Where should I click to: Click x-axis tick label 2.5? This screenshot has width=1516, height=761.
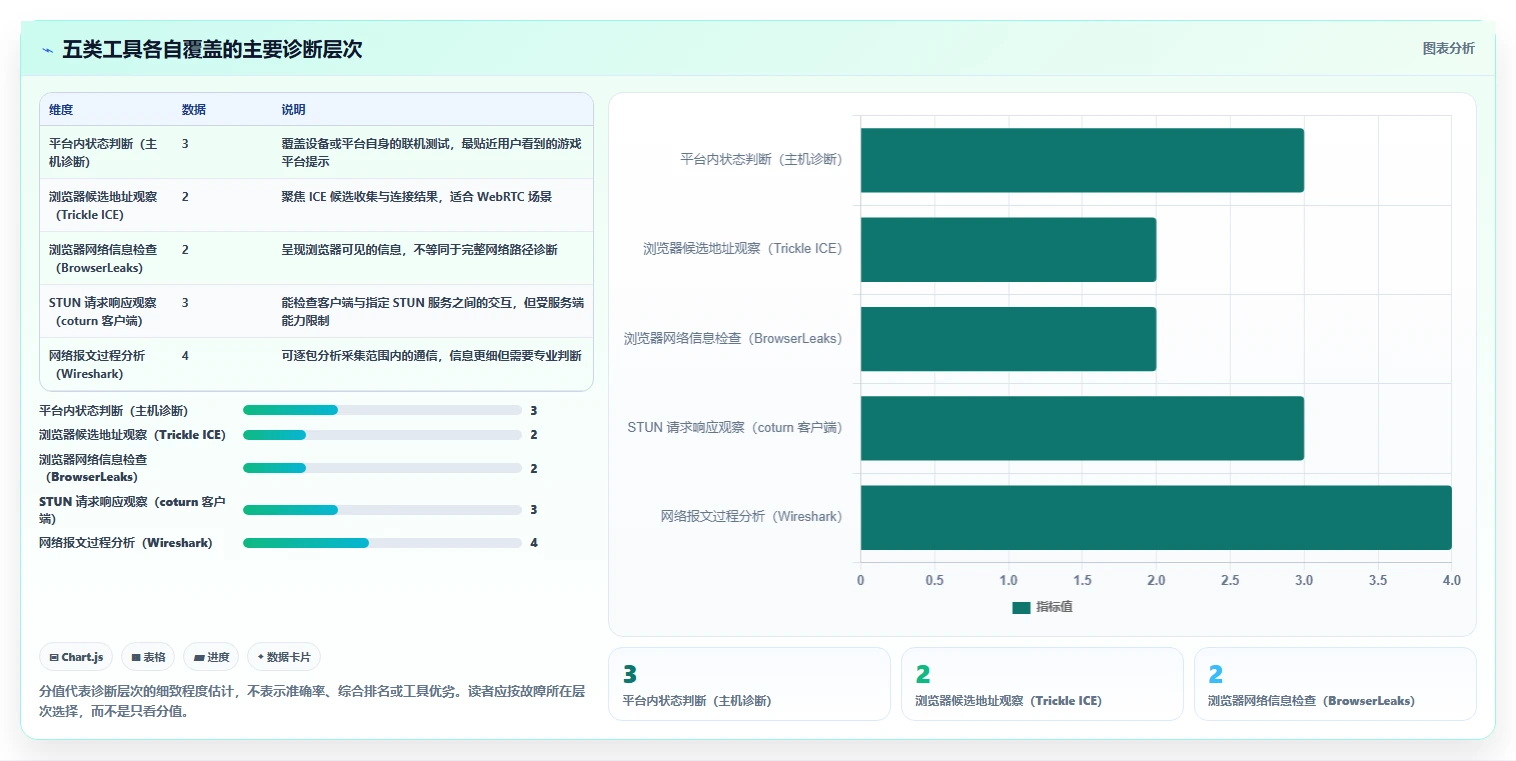[x=1230, y=580]
